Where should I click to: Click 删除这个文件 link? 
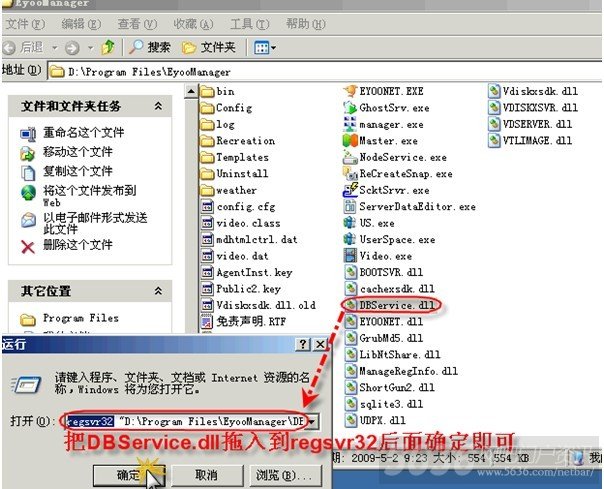(x=77, y=245)
